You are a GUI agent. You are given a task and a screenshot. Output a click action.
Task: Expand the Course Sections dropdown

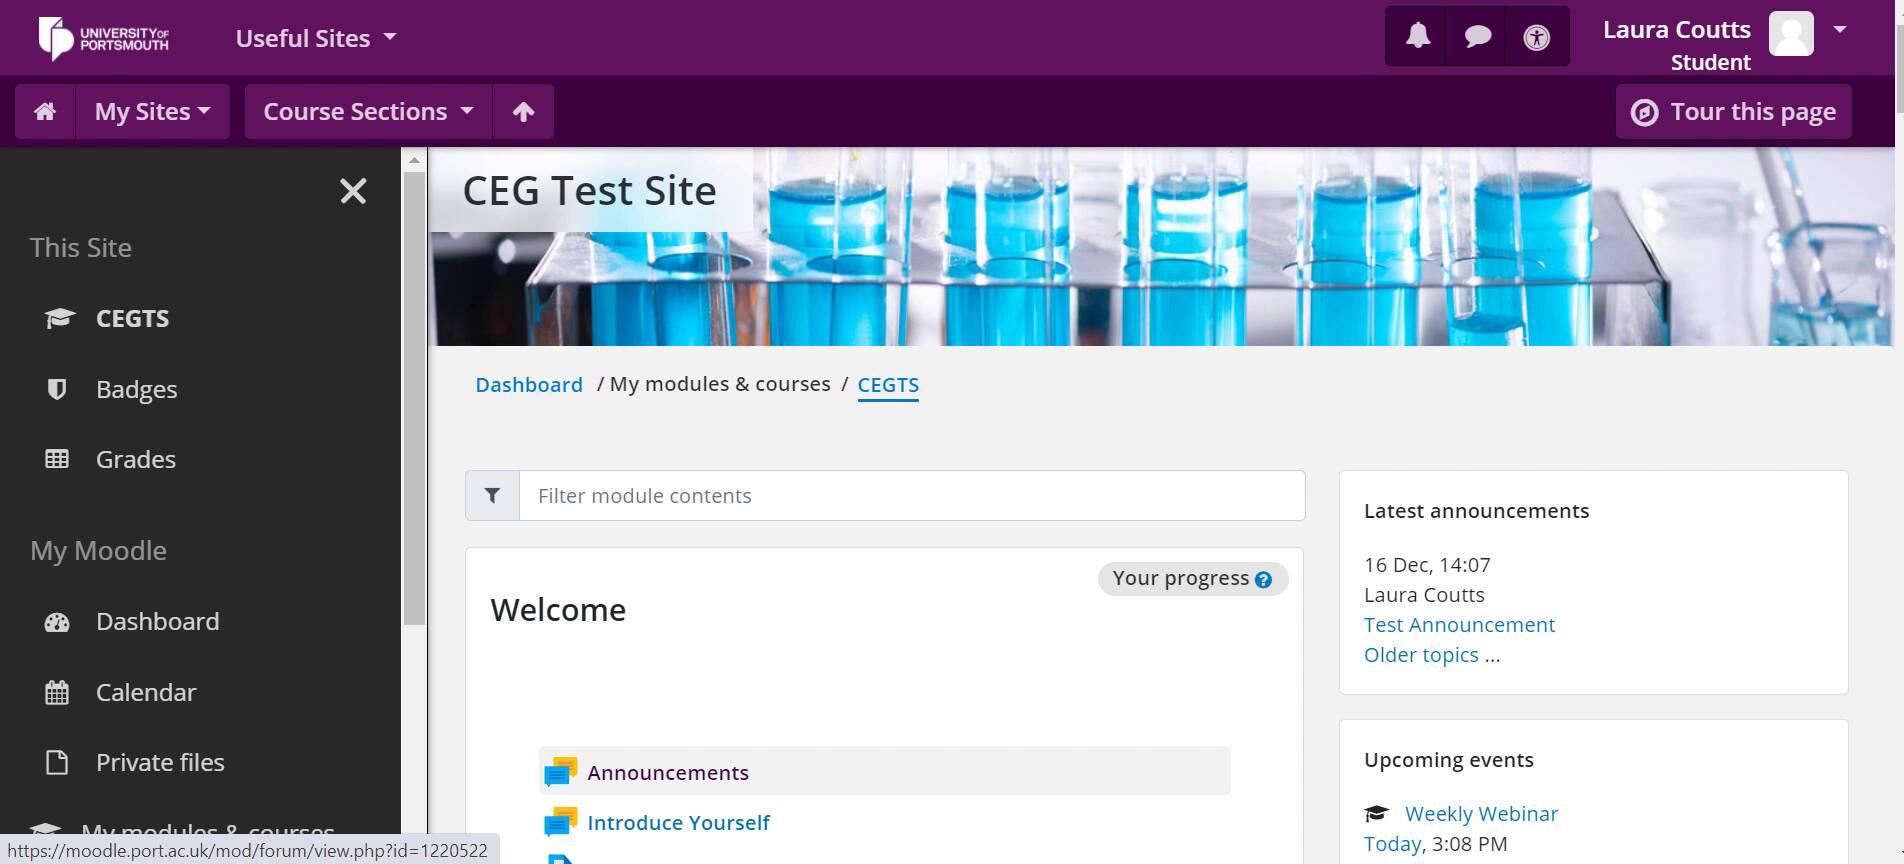click(x=368, y=111)
